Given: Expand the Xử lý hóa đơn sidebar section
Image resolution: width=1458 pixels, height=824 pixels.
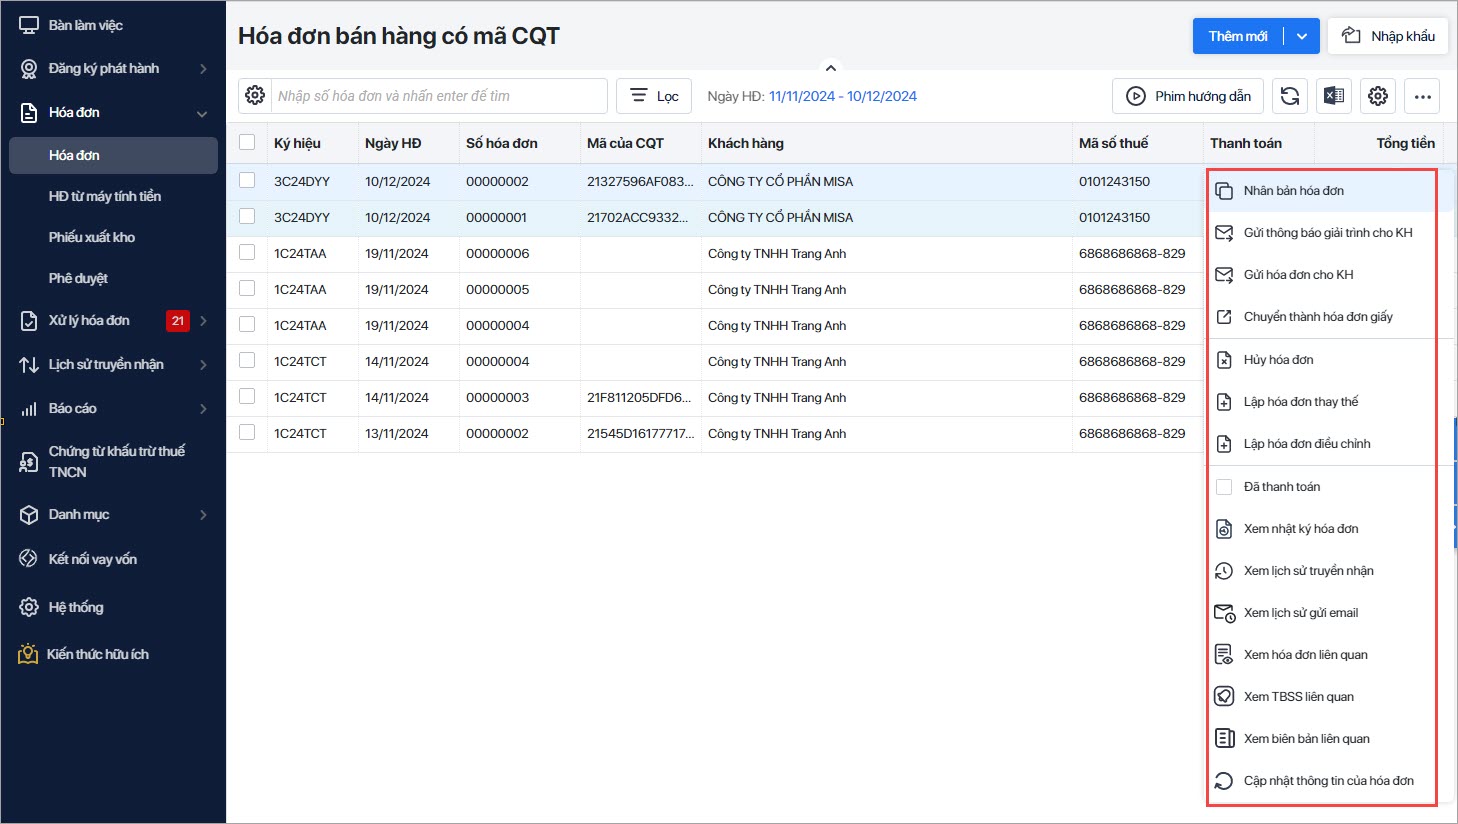Looking at the screenshot, I should point(113,320).
